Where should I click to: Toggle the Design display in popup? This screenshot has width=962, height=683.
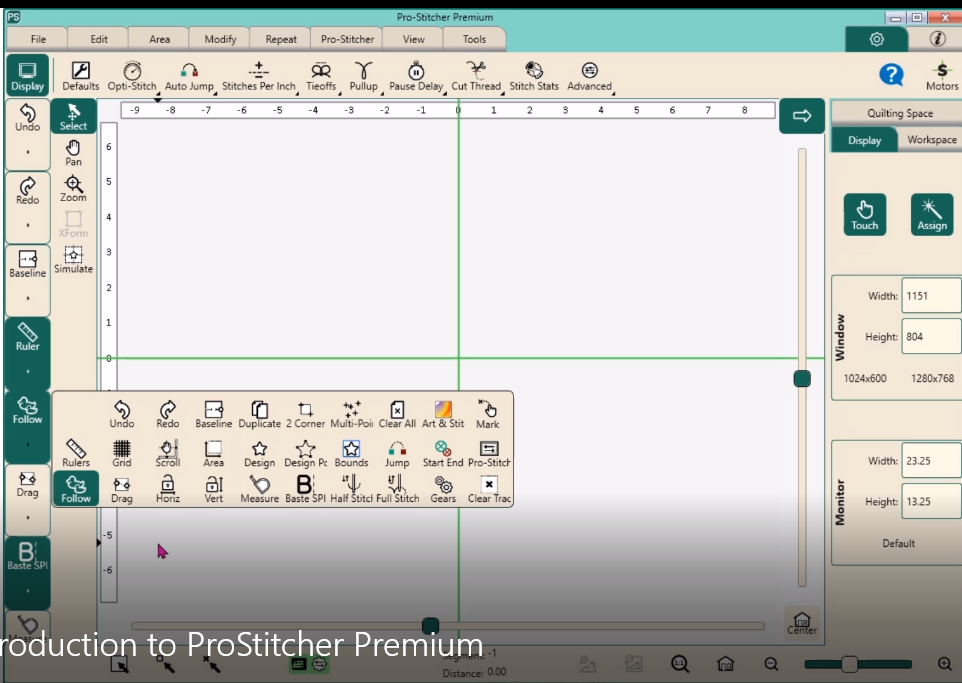pyautogui.click(x=260, y=453)
